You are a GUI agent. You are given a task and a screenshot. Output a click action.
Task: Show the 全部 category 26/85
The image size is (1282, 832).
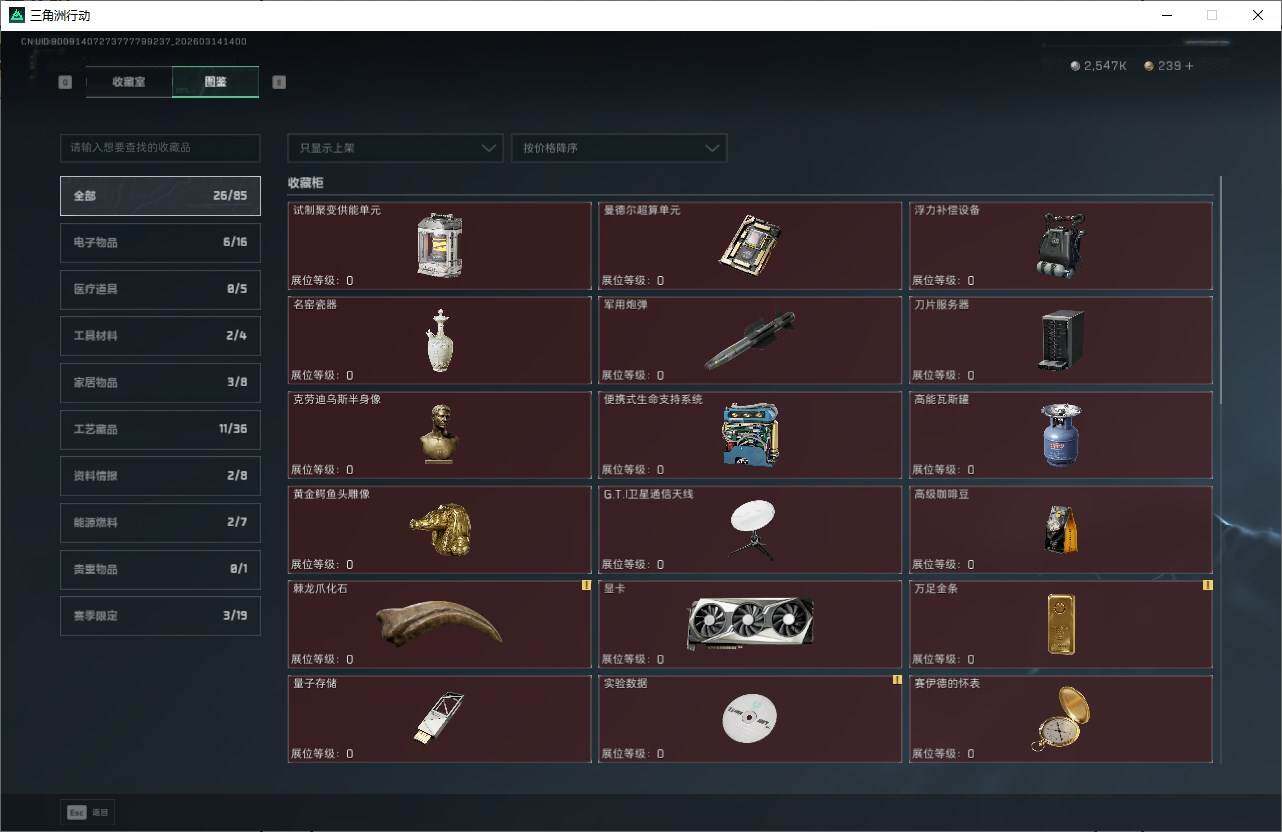point(160,196)
